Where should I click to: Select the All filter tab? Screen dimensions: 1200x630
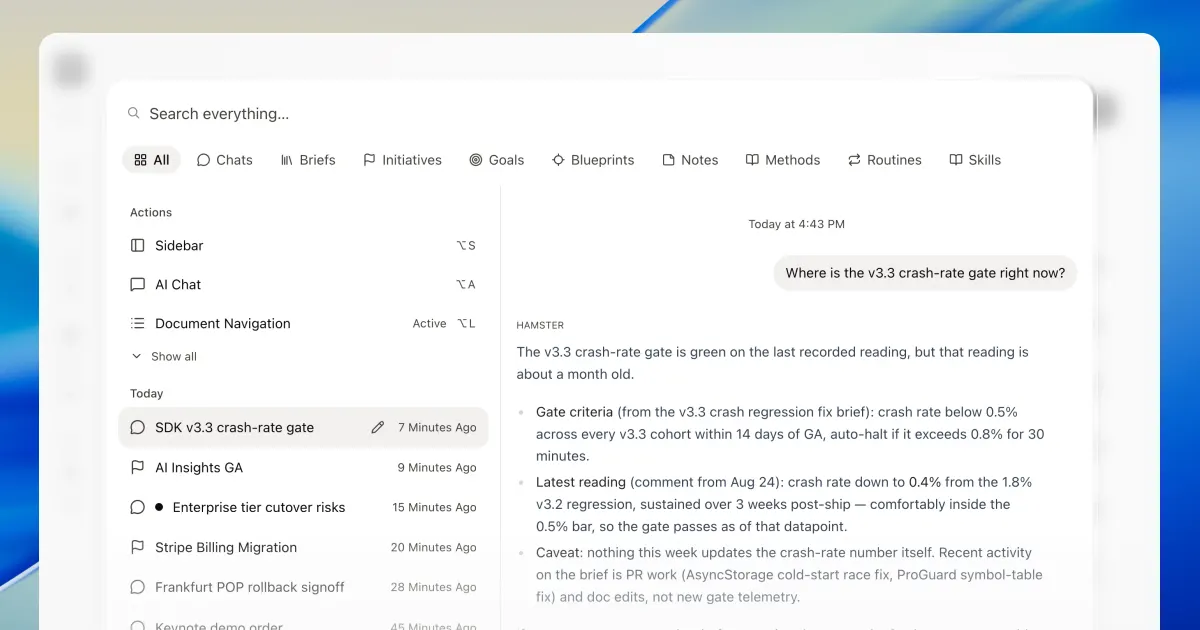151,160
